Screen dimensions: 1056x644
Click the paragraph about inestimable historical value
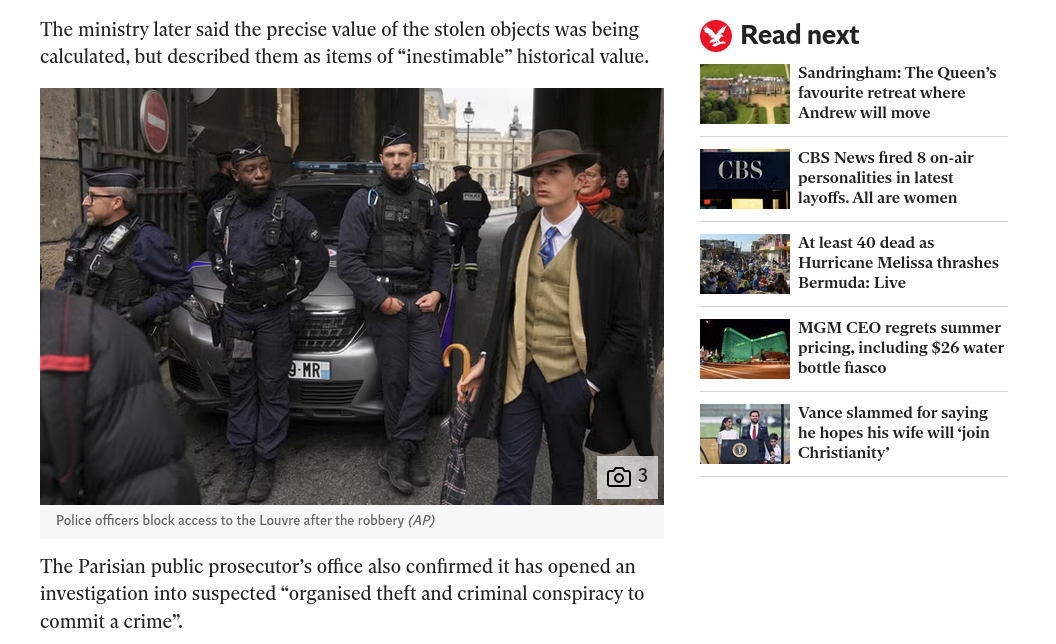click(x=344, y=42)
